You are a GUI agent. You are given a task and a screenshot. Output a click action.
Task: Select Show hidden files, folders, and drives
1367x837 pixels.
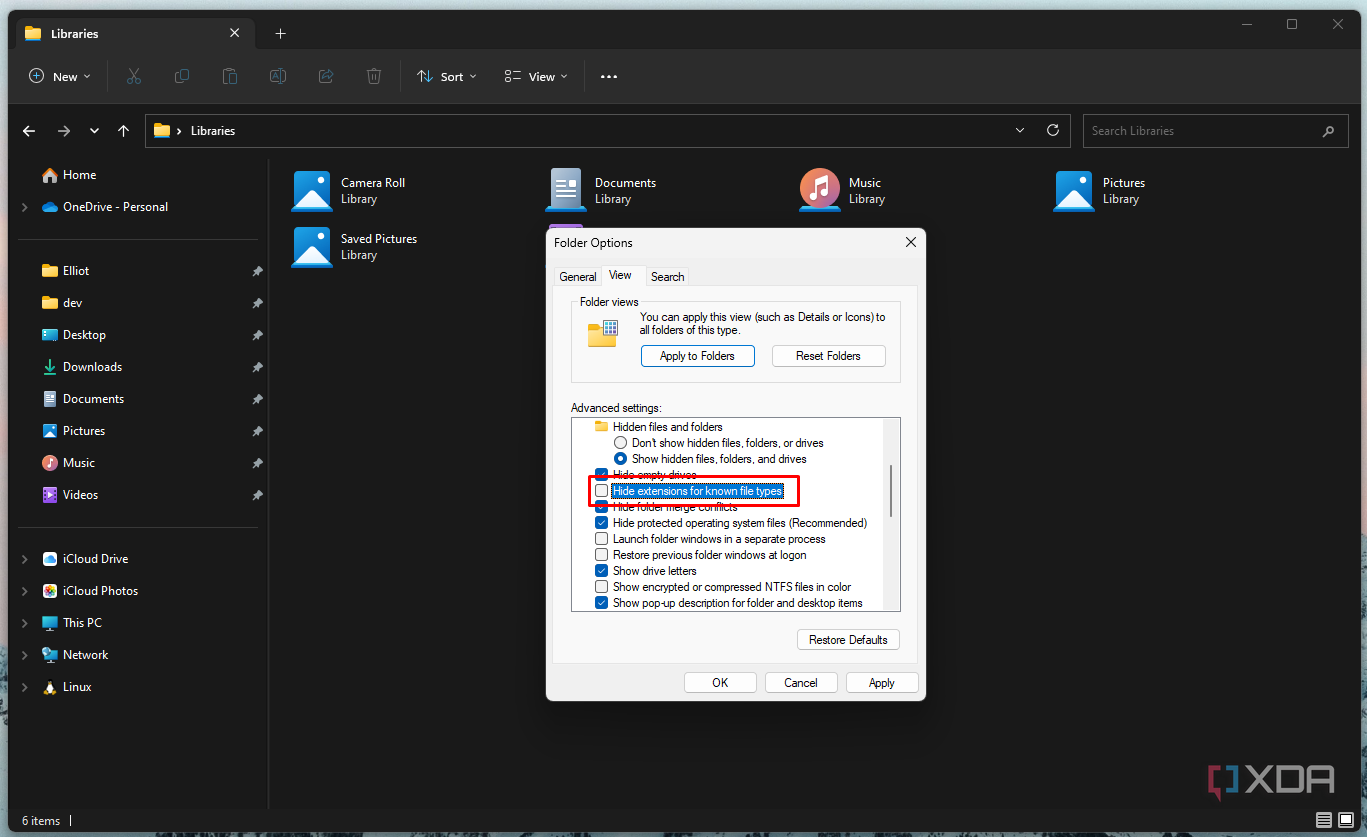[621, 459]
